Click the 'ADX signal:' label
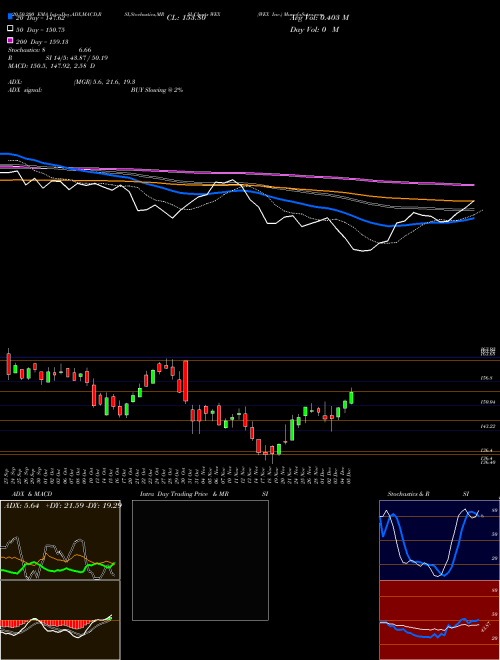 25,90
